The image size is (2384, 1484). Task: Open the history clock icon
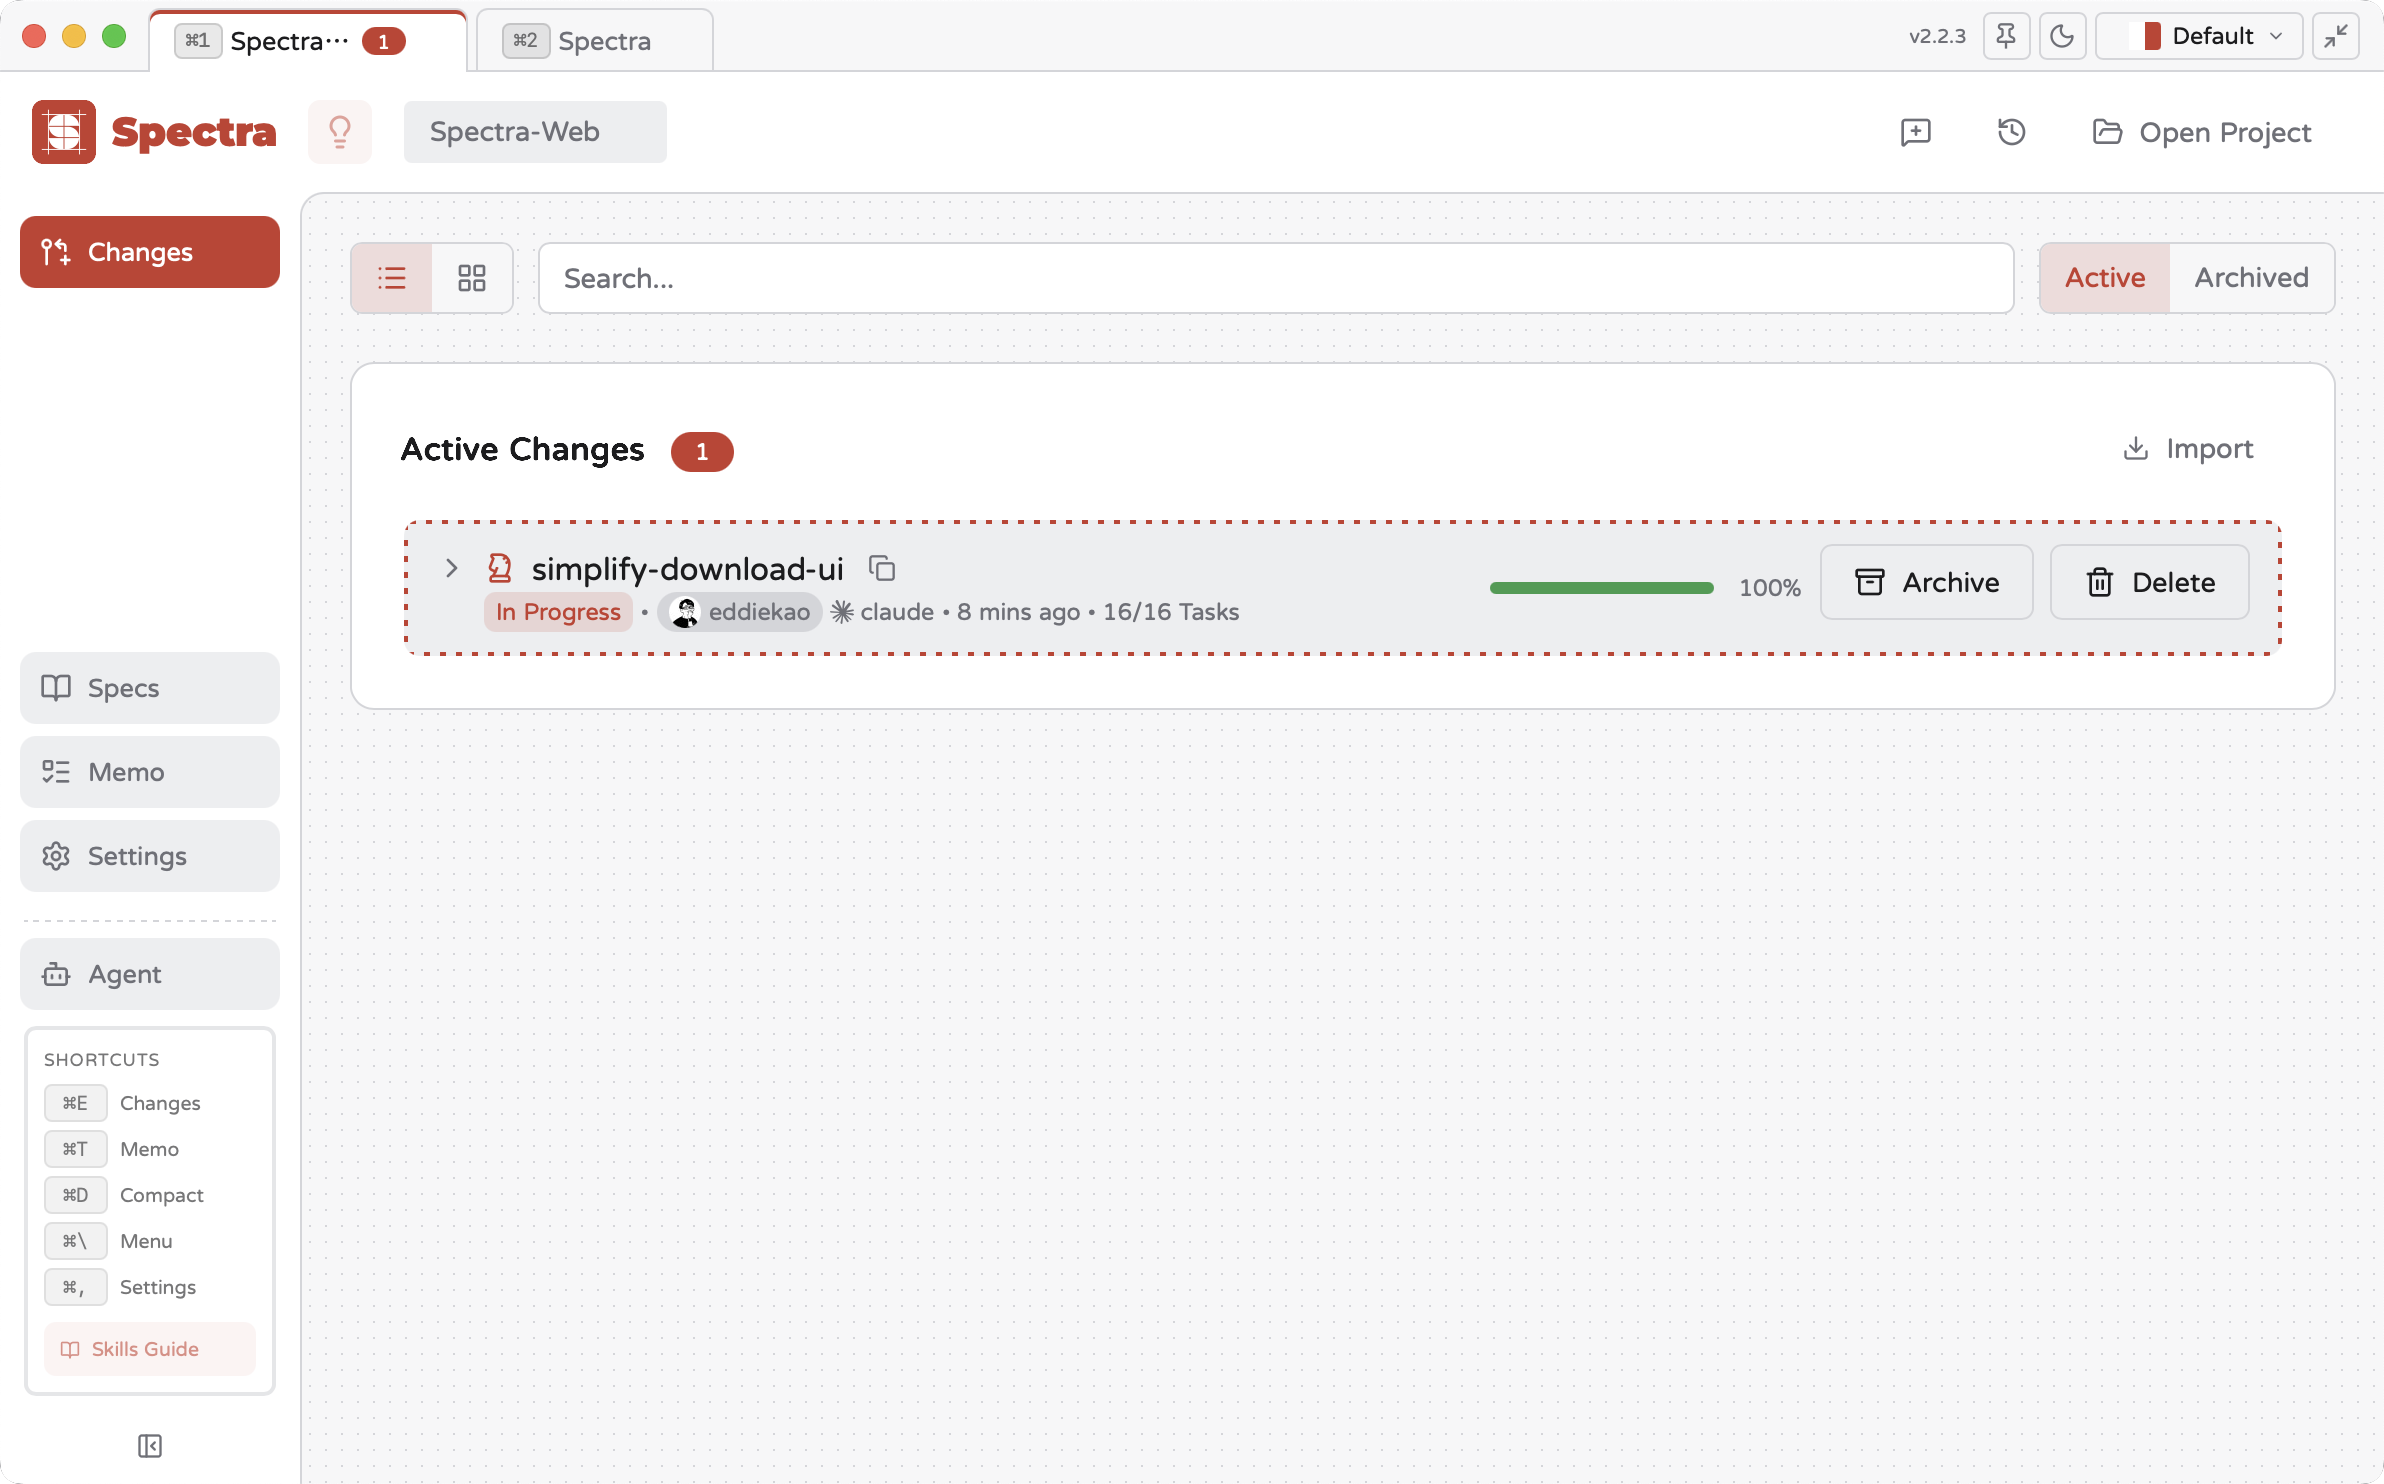point(2011,132)
